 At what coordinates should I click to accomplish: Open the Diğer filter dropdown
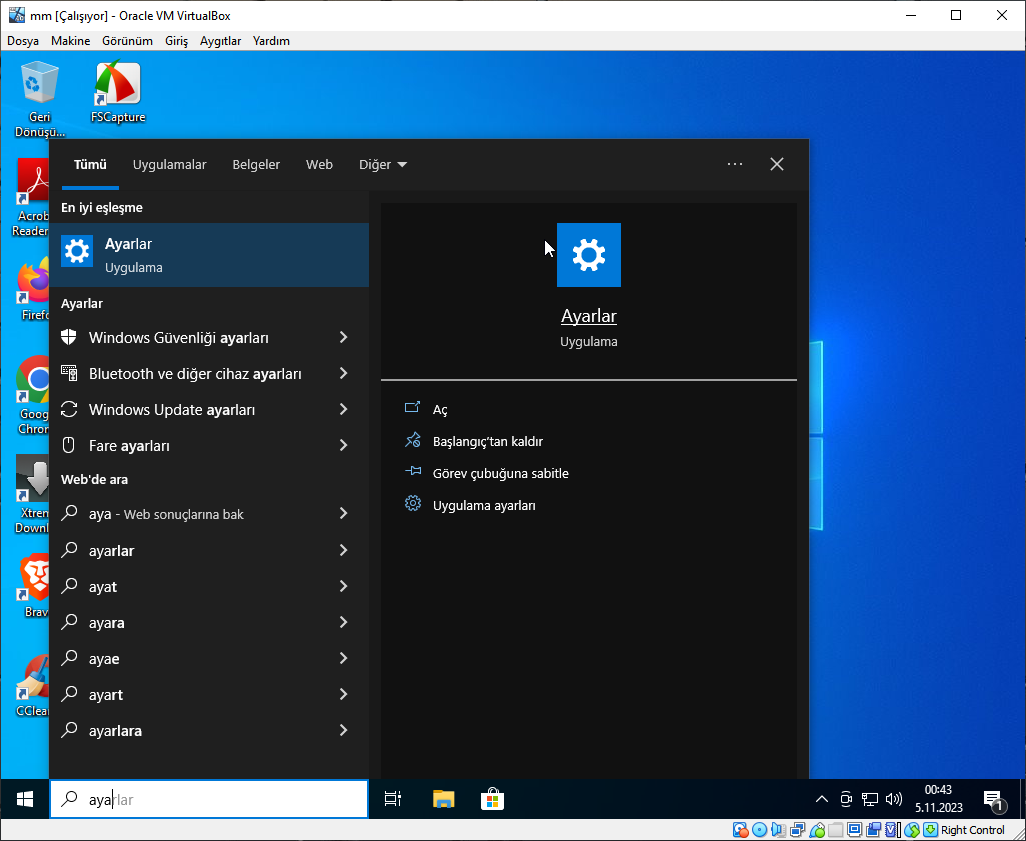pos(382,165)
